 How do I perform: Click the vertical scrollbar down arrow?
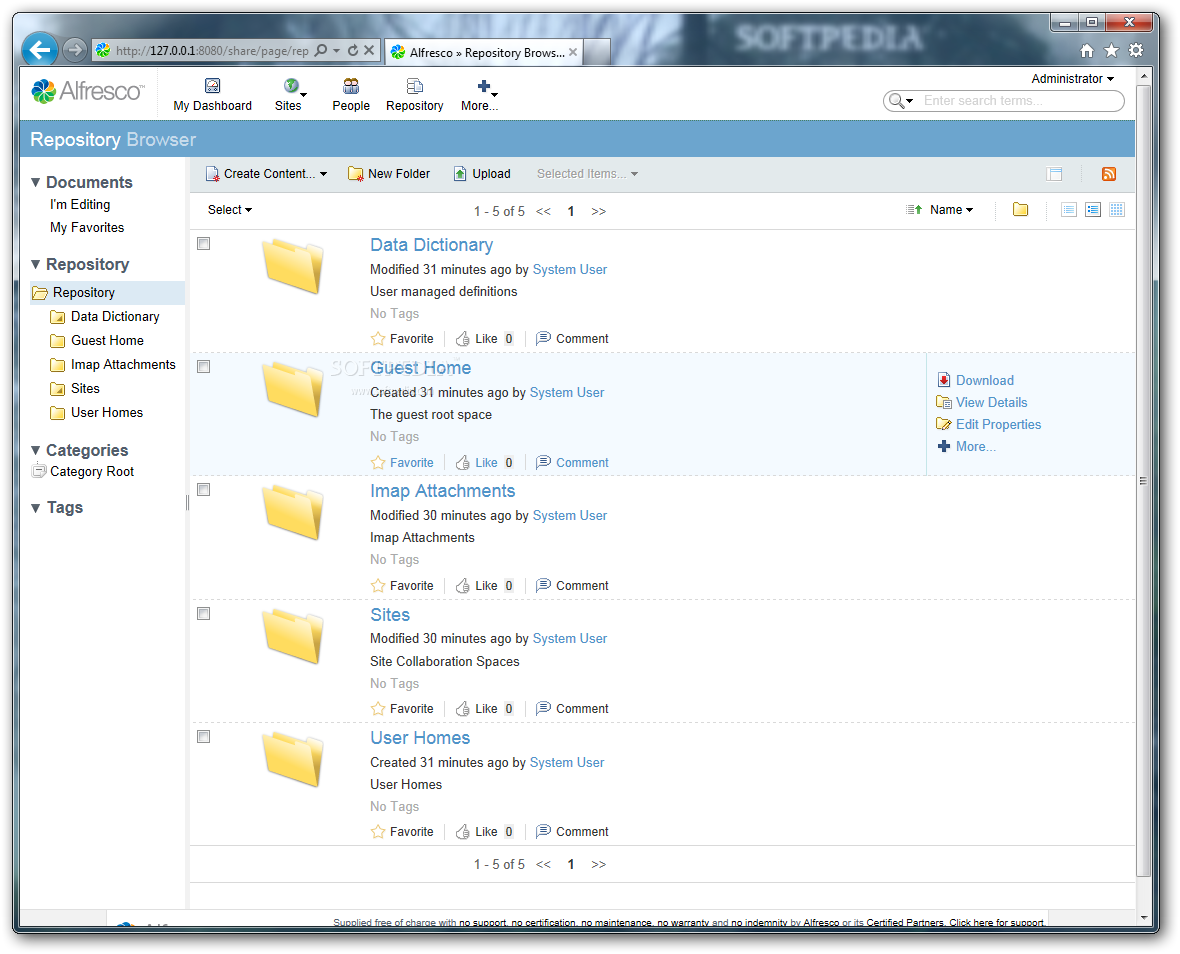click(x=1144, y=918)
